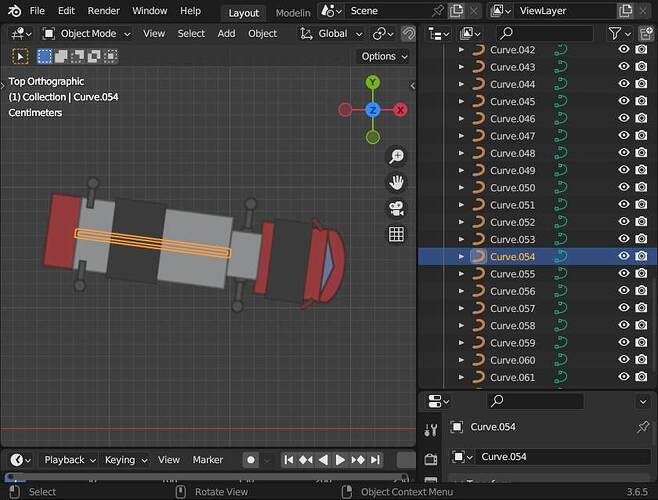Click the new scene icon
This screenshot has height=500, width=658.
[x=456, y=11]
